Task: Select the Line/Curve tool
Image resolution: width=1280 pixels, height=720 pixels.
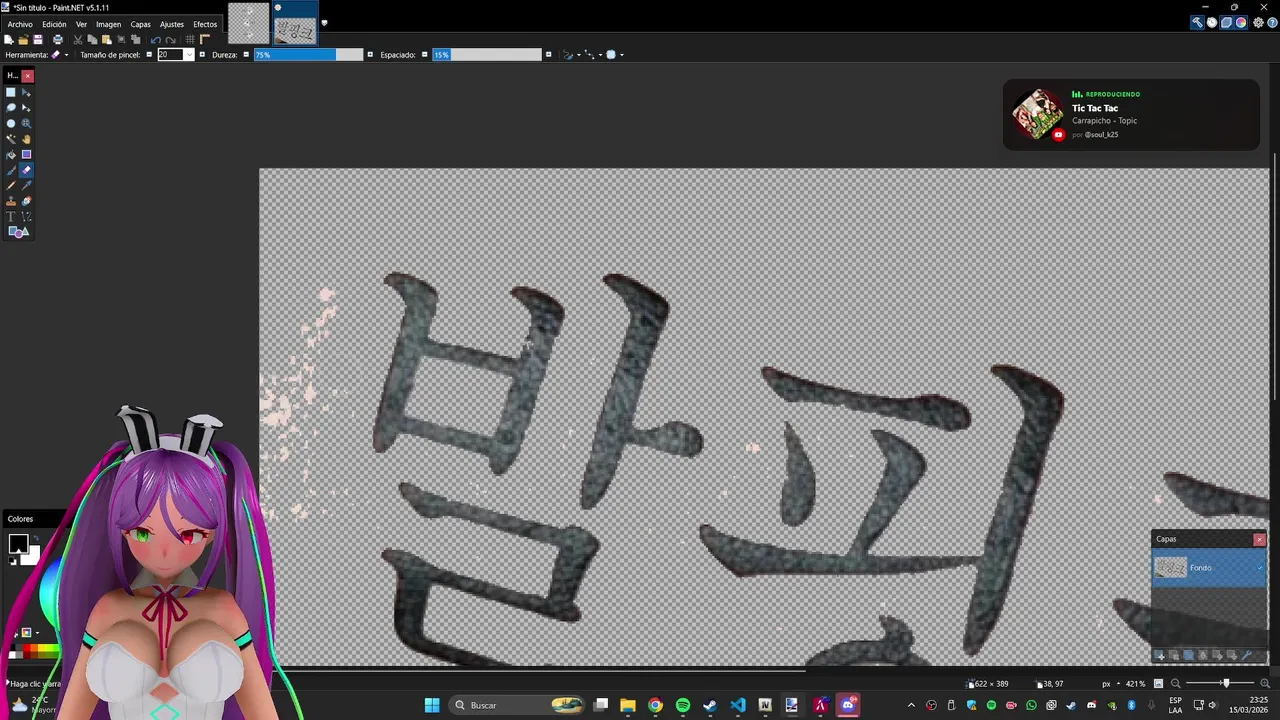Action: [x=26, y=216]
